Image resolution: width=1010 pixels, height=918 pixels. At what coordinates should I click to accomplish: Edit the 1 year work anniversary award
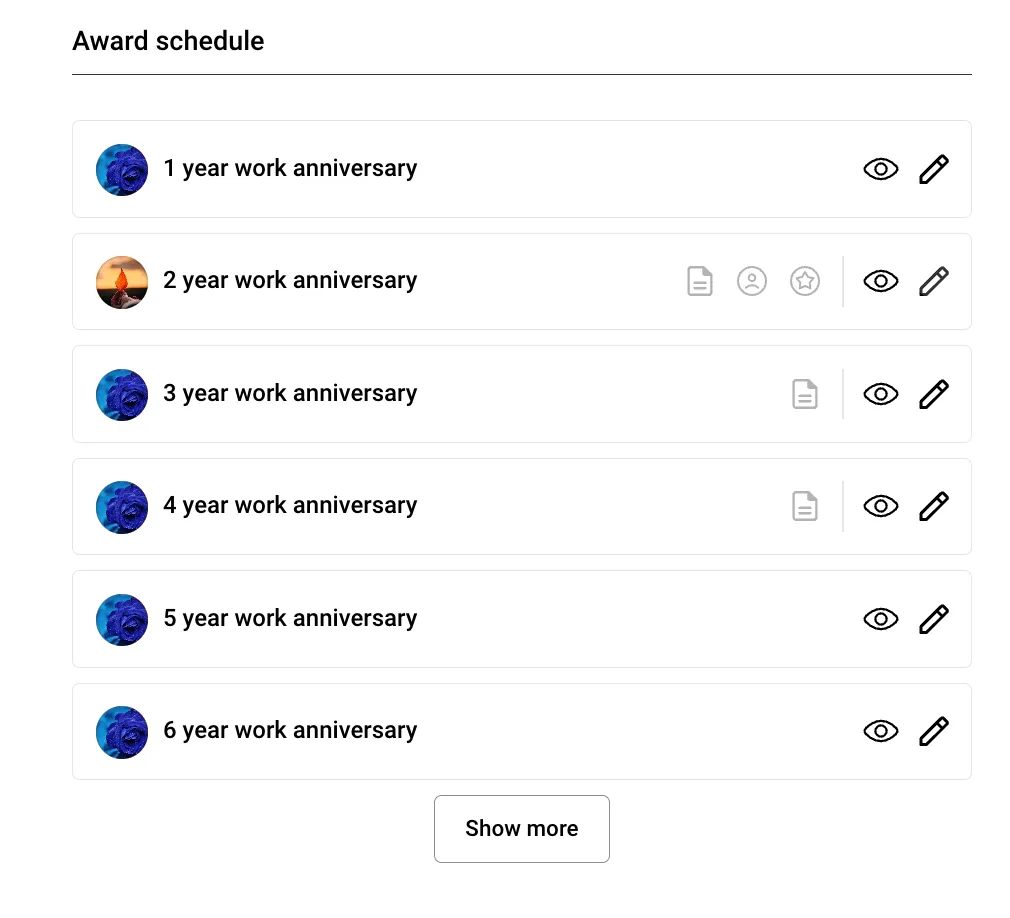click(933, 169)
